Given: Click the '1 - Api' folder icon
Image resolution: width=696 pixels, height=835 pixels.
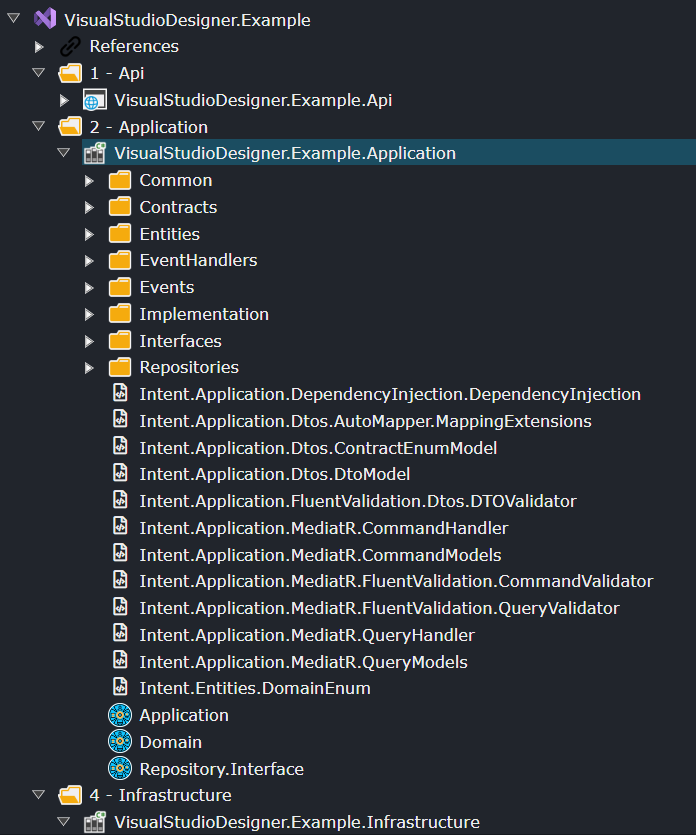Looking at the screenshot, I should pos(70,73).
